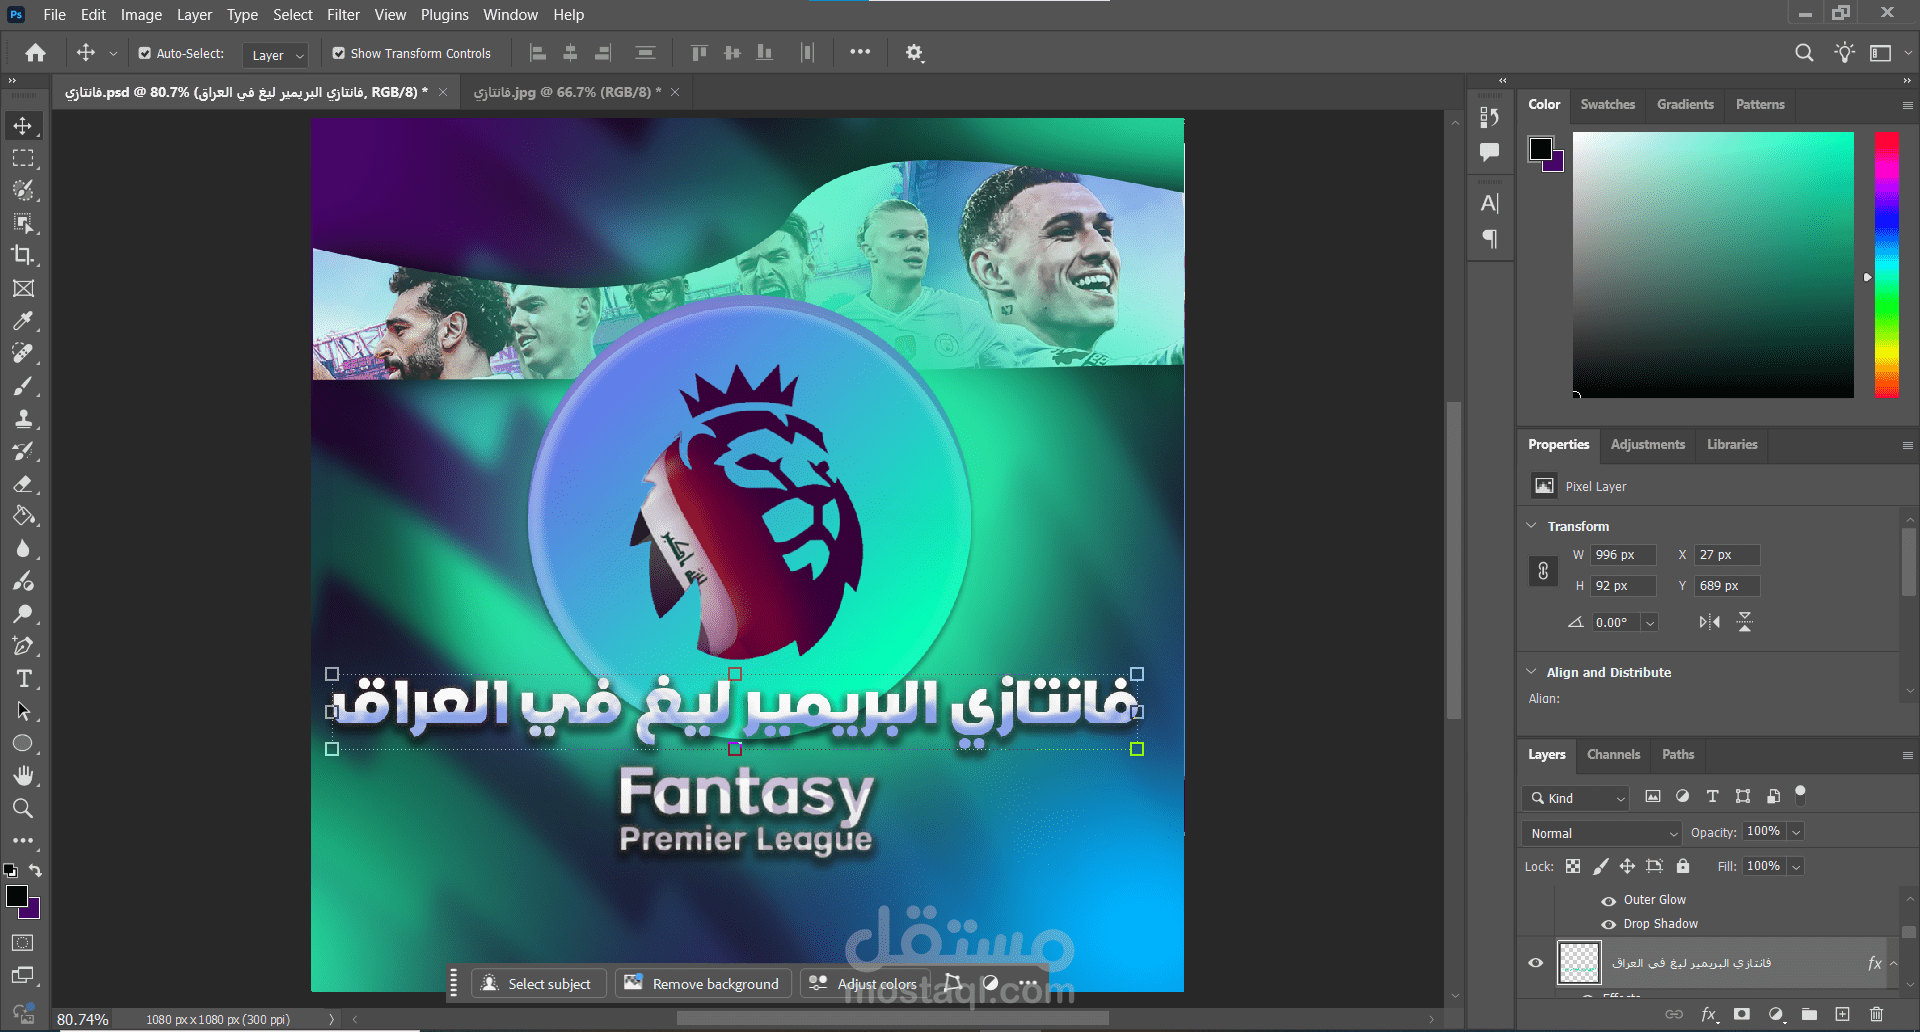
Task: Toggle the Auto-Select checkbox
Action: coord(144,53)
